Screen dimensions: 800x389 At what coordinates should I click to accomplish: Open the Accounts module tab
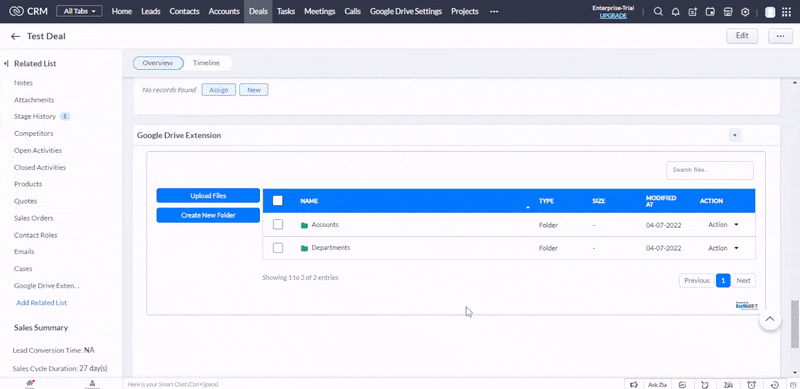224,11
